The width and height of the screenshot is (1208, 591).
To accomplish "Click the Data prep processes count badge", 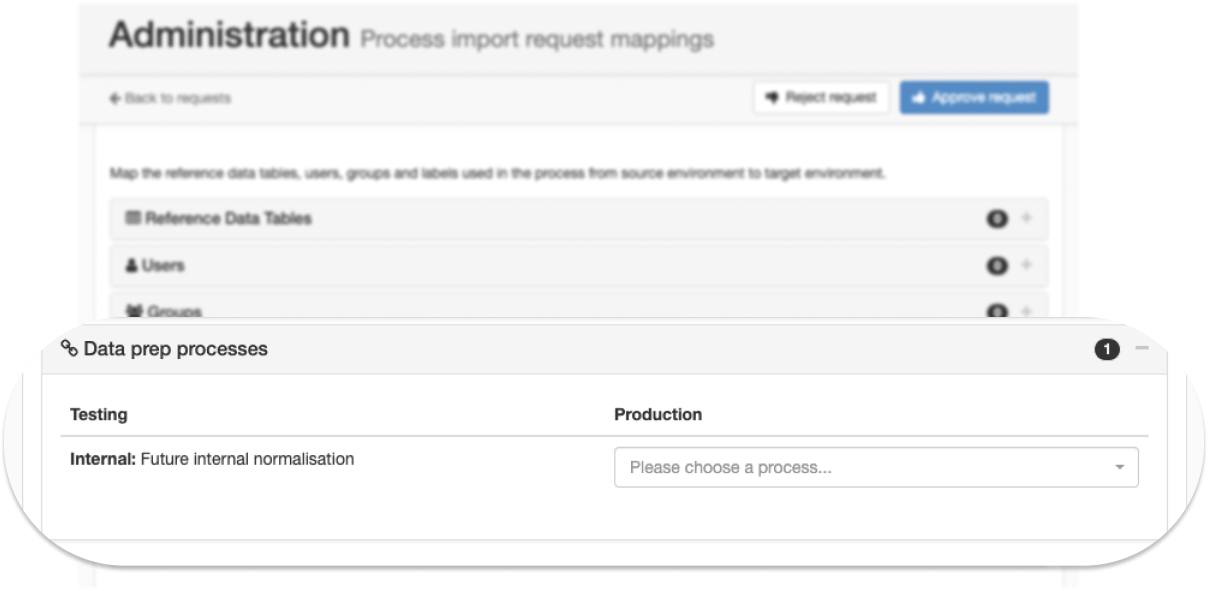I will click(1106, 349).
